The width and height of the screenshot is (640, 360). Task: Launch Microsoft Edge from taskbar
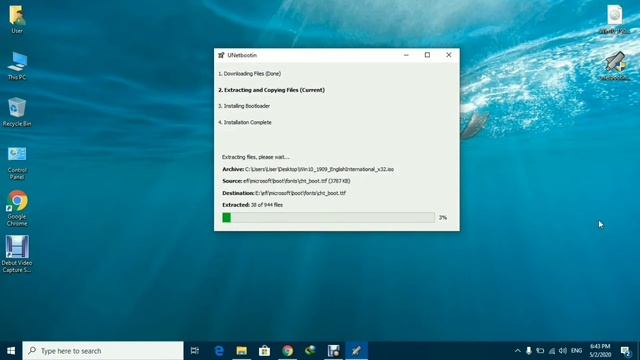(219, 351)
